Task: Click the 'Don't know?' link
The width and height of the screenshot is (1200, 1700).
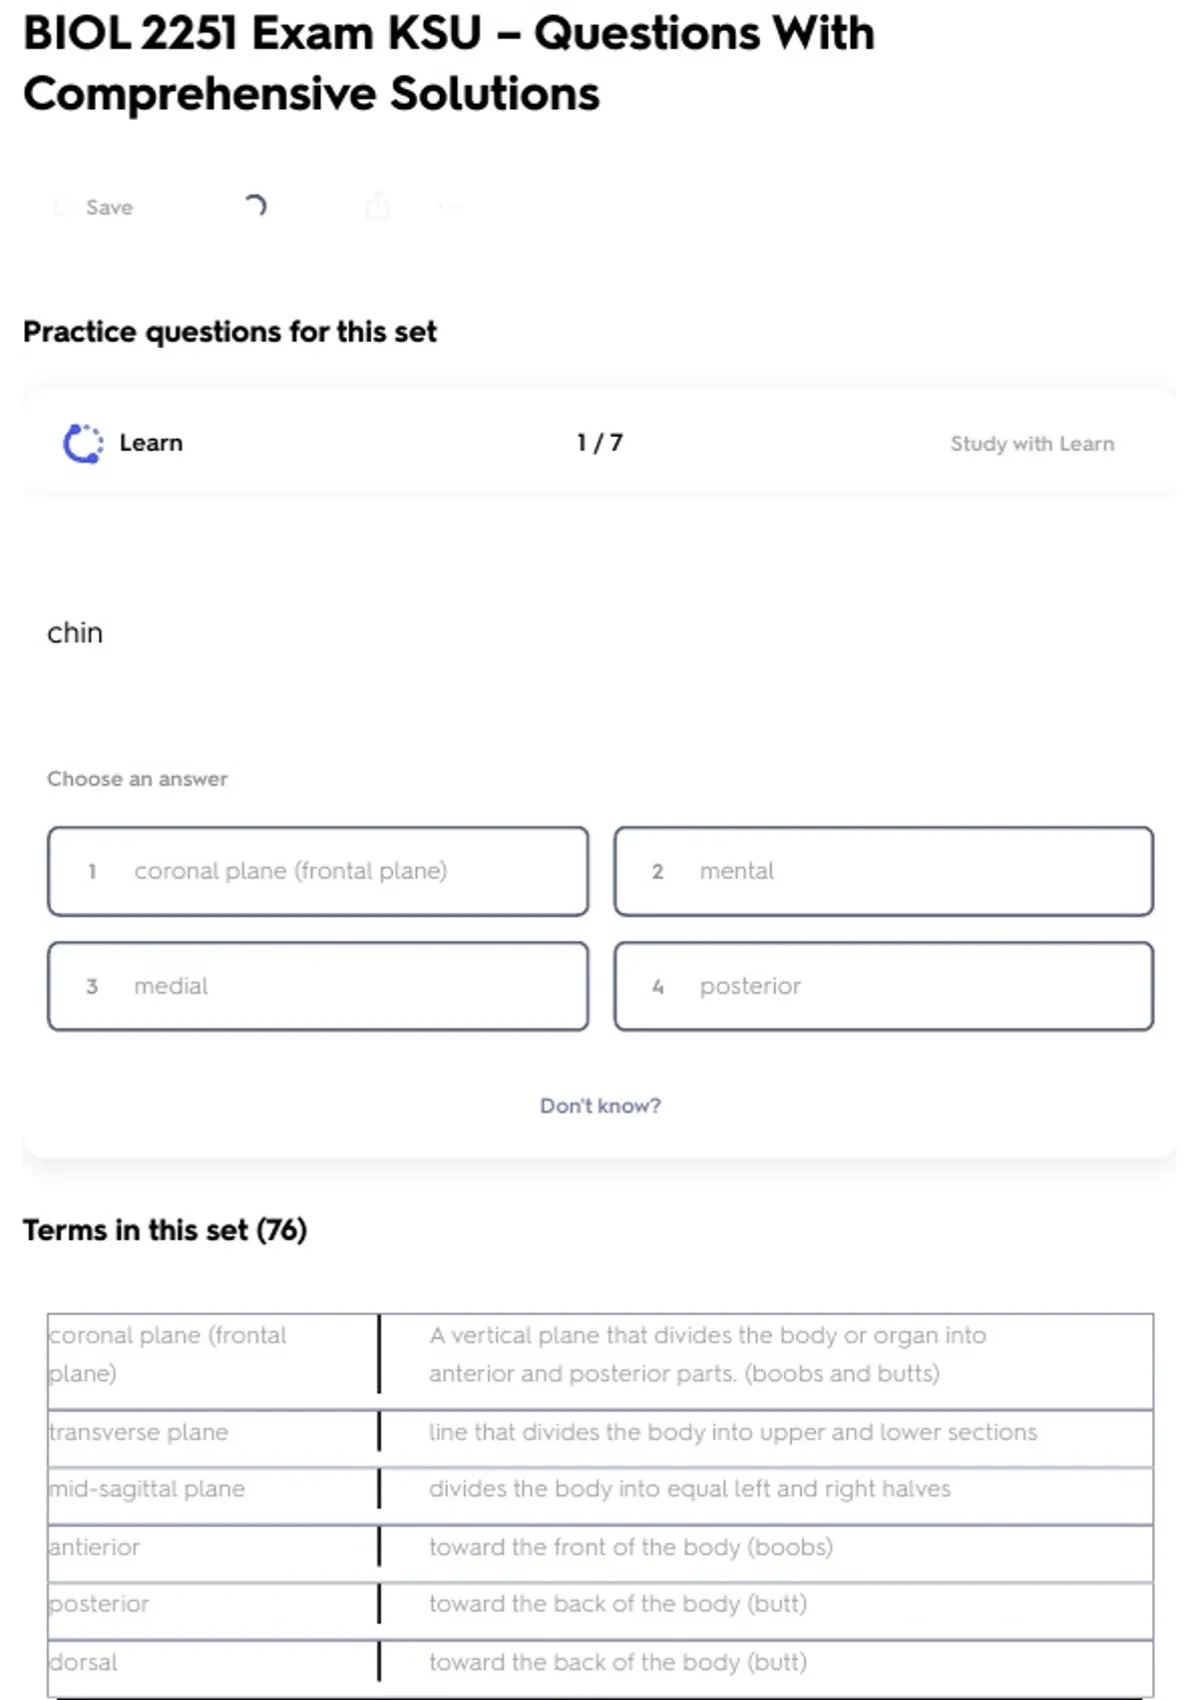Action: click(600, 1106)
